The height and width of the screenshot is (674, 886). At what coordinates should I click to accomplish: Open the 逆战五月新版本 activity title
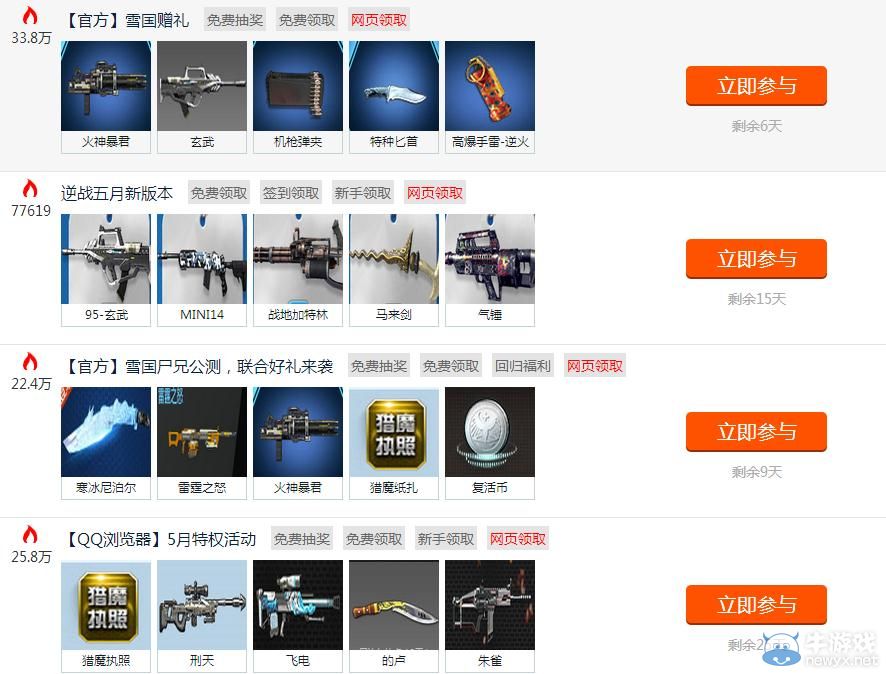point(117,193)
